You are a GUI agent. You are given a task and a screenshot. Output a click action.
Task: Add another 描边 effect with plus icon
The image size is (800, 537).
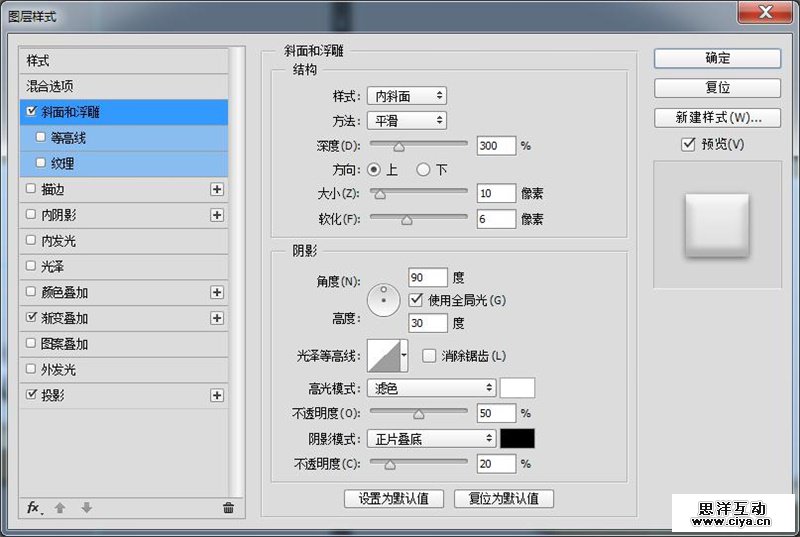pos(217,189)
